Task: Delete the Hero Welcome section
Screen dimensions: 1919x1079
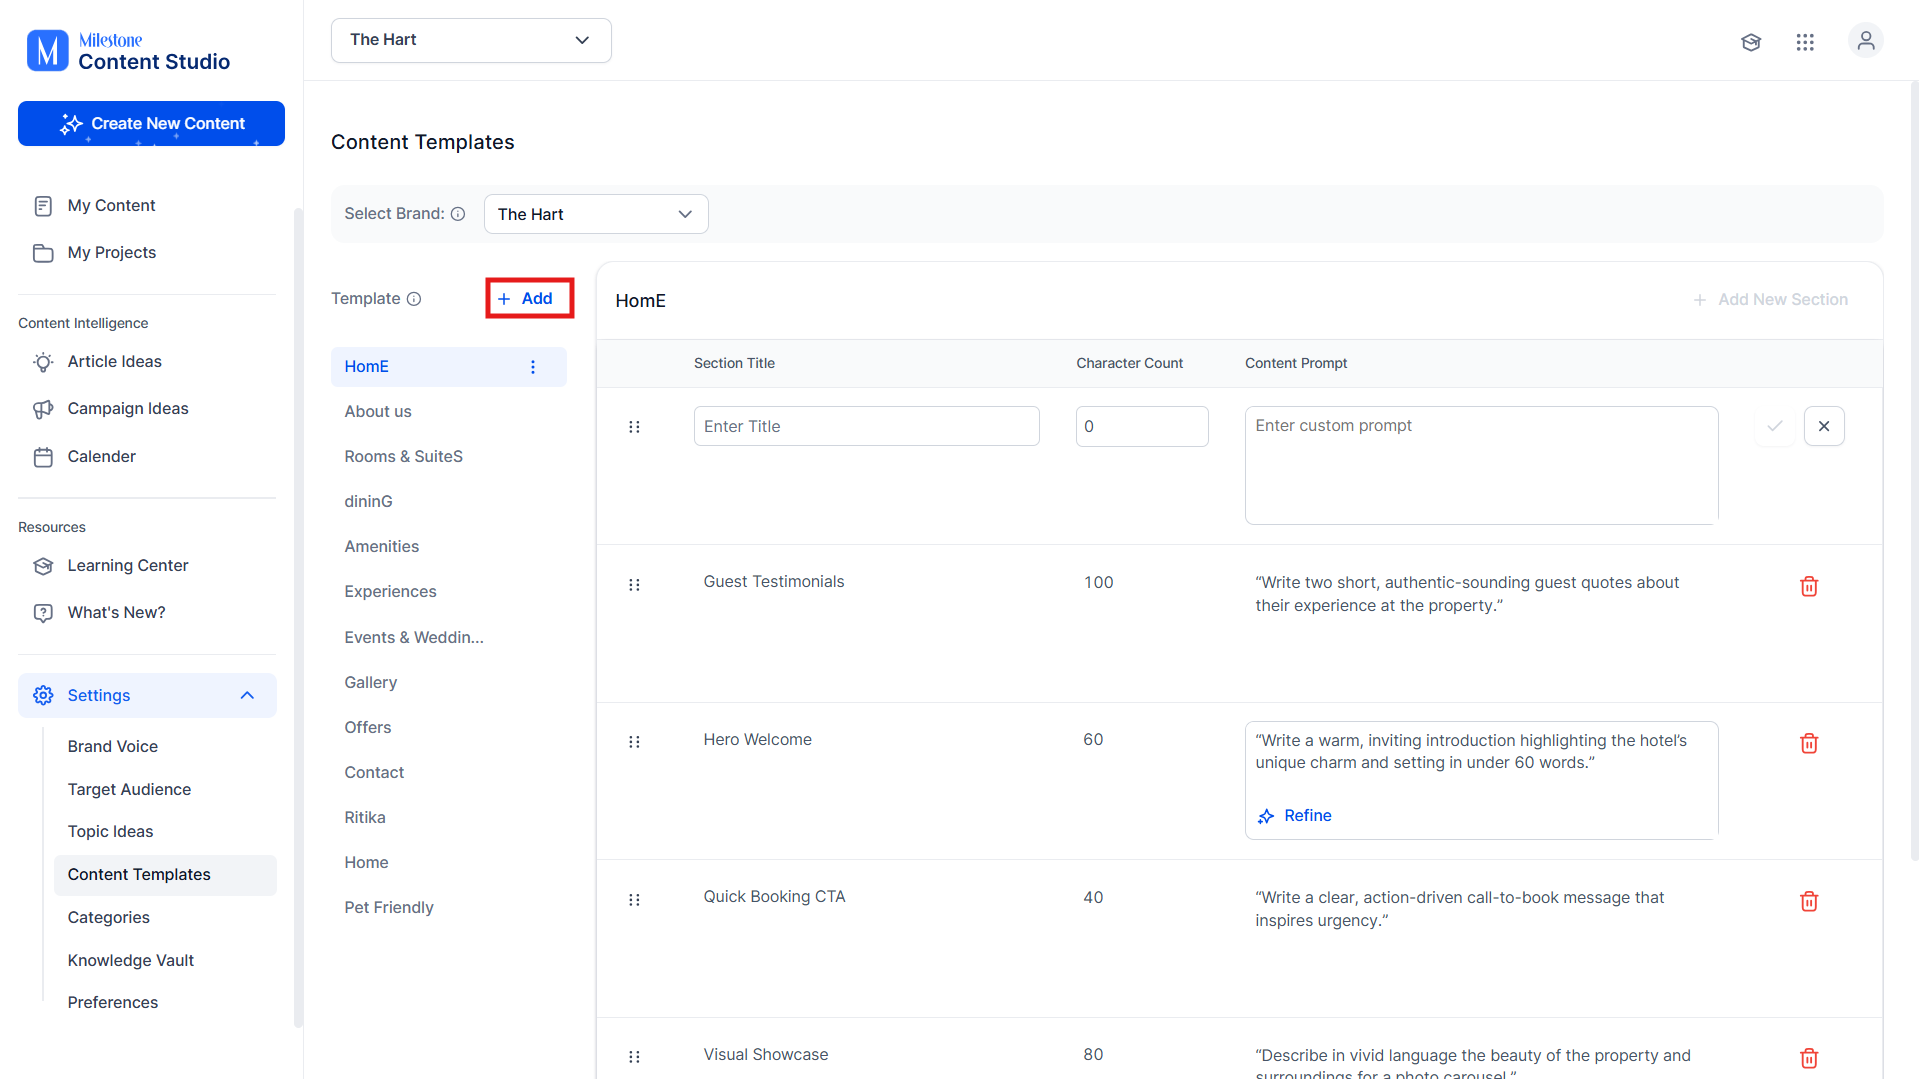Action: [1809, 743]
